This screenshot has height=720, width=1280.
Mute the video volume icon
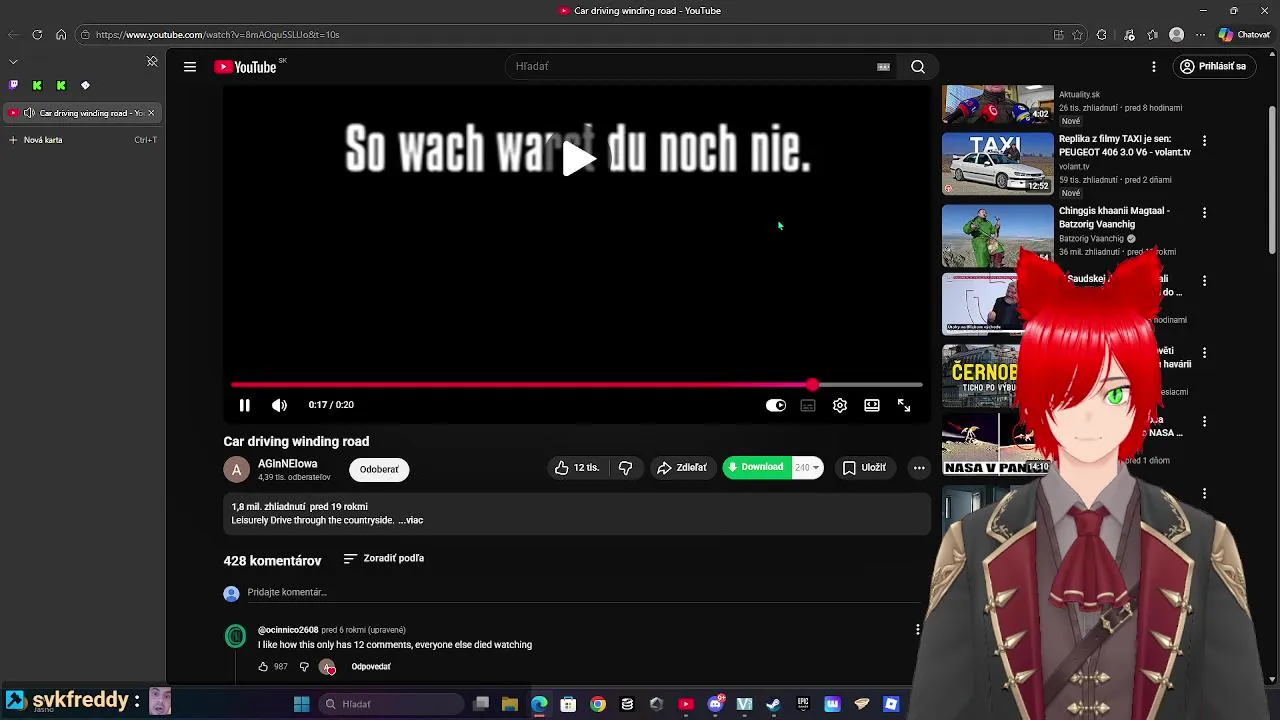279,405
